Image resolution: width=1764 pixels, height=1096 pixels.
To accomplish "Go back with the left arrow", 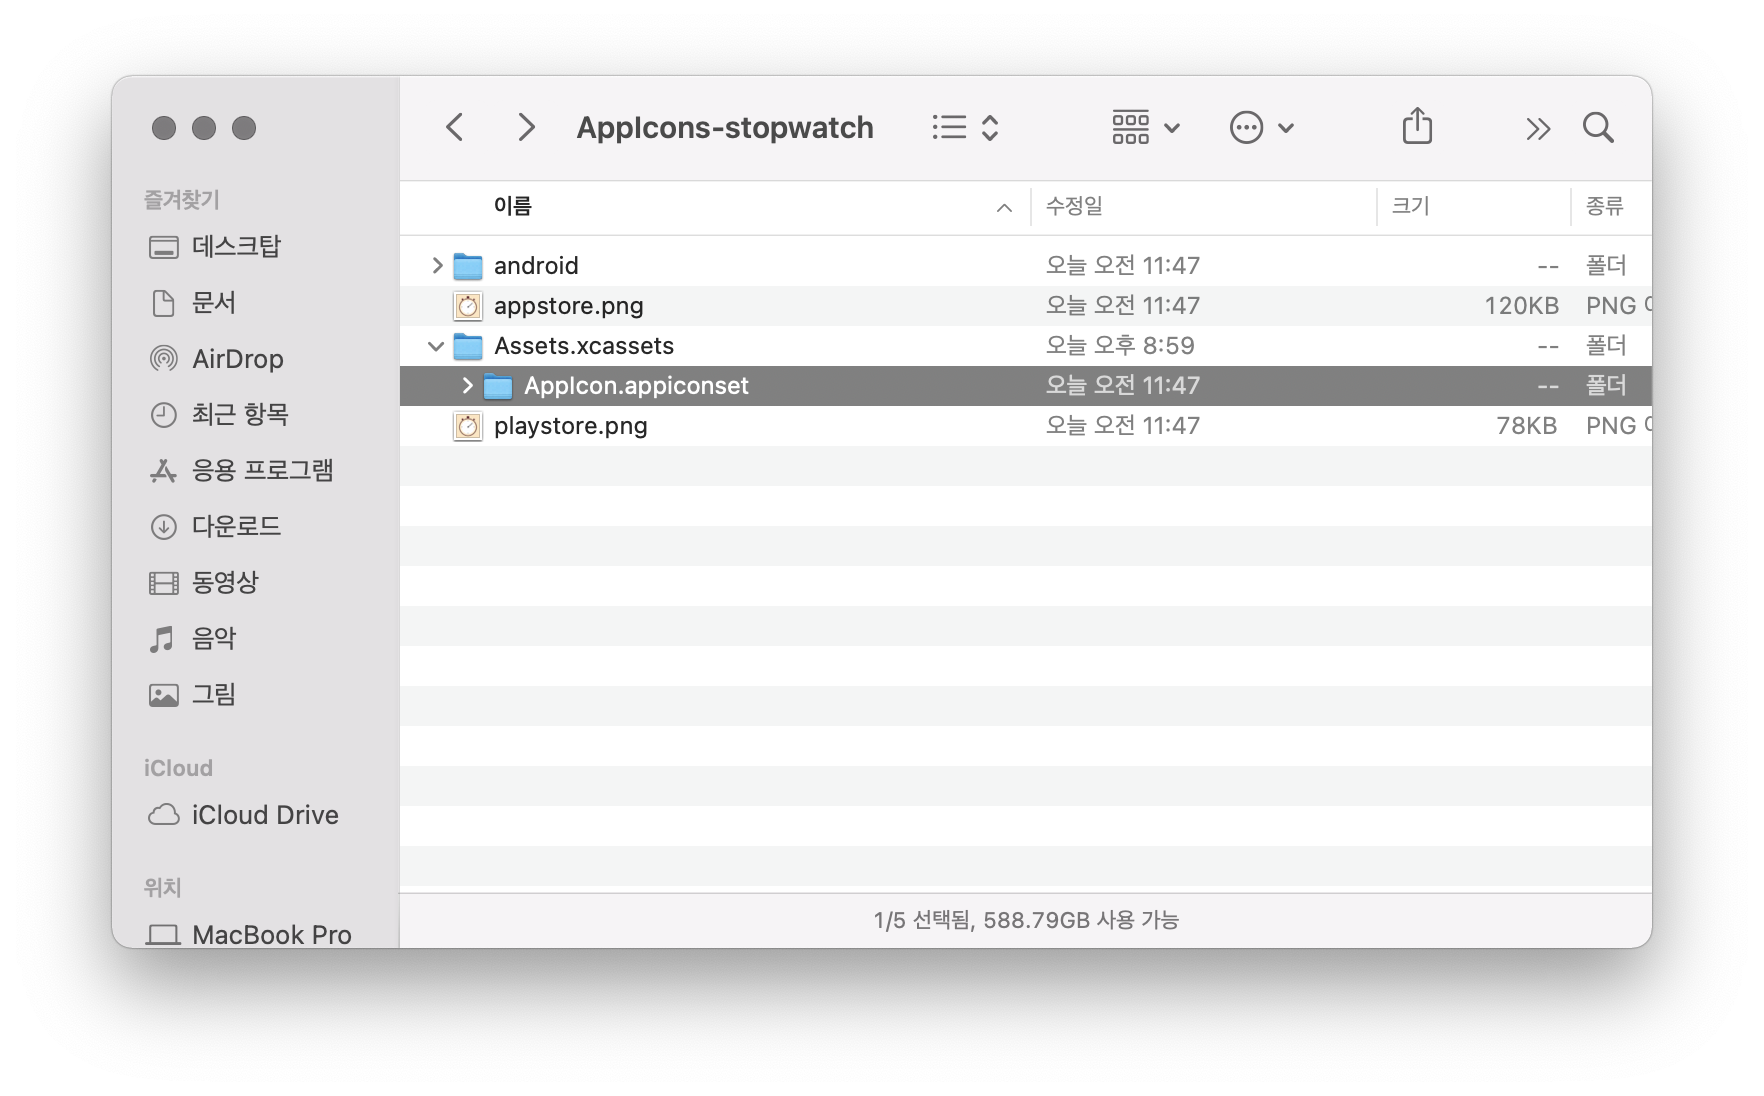I will coord(455,128).
